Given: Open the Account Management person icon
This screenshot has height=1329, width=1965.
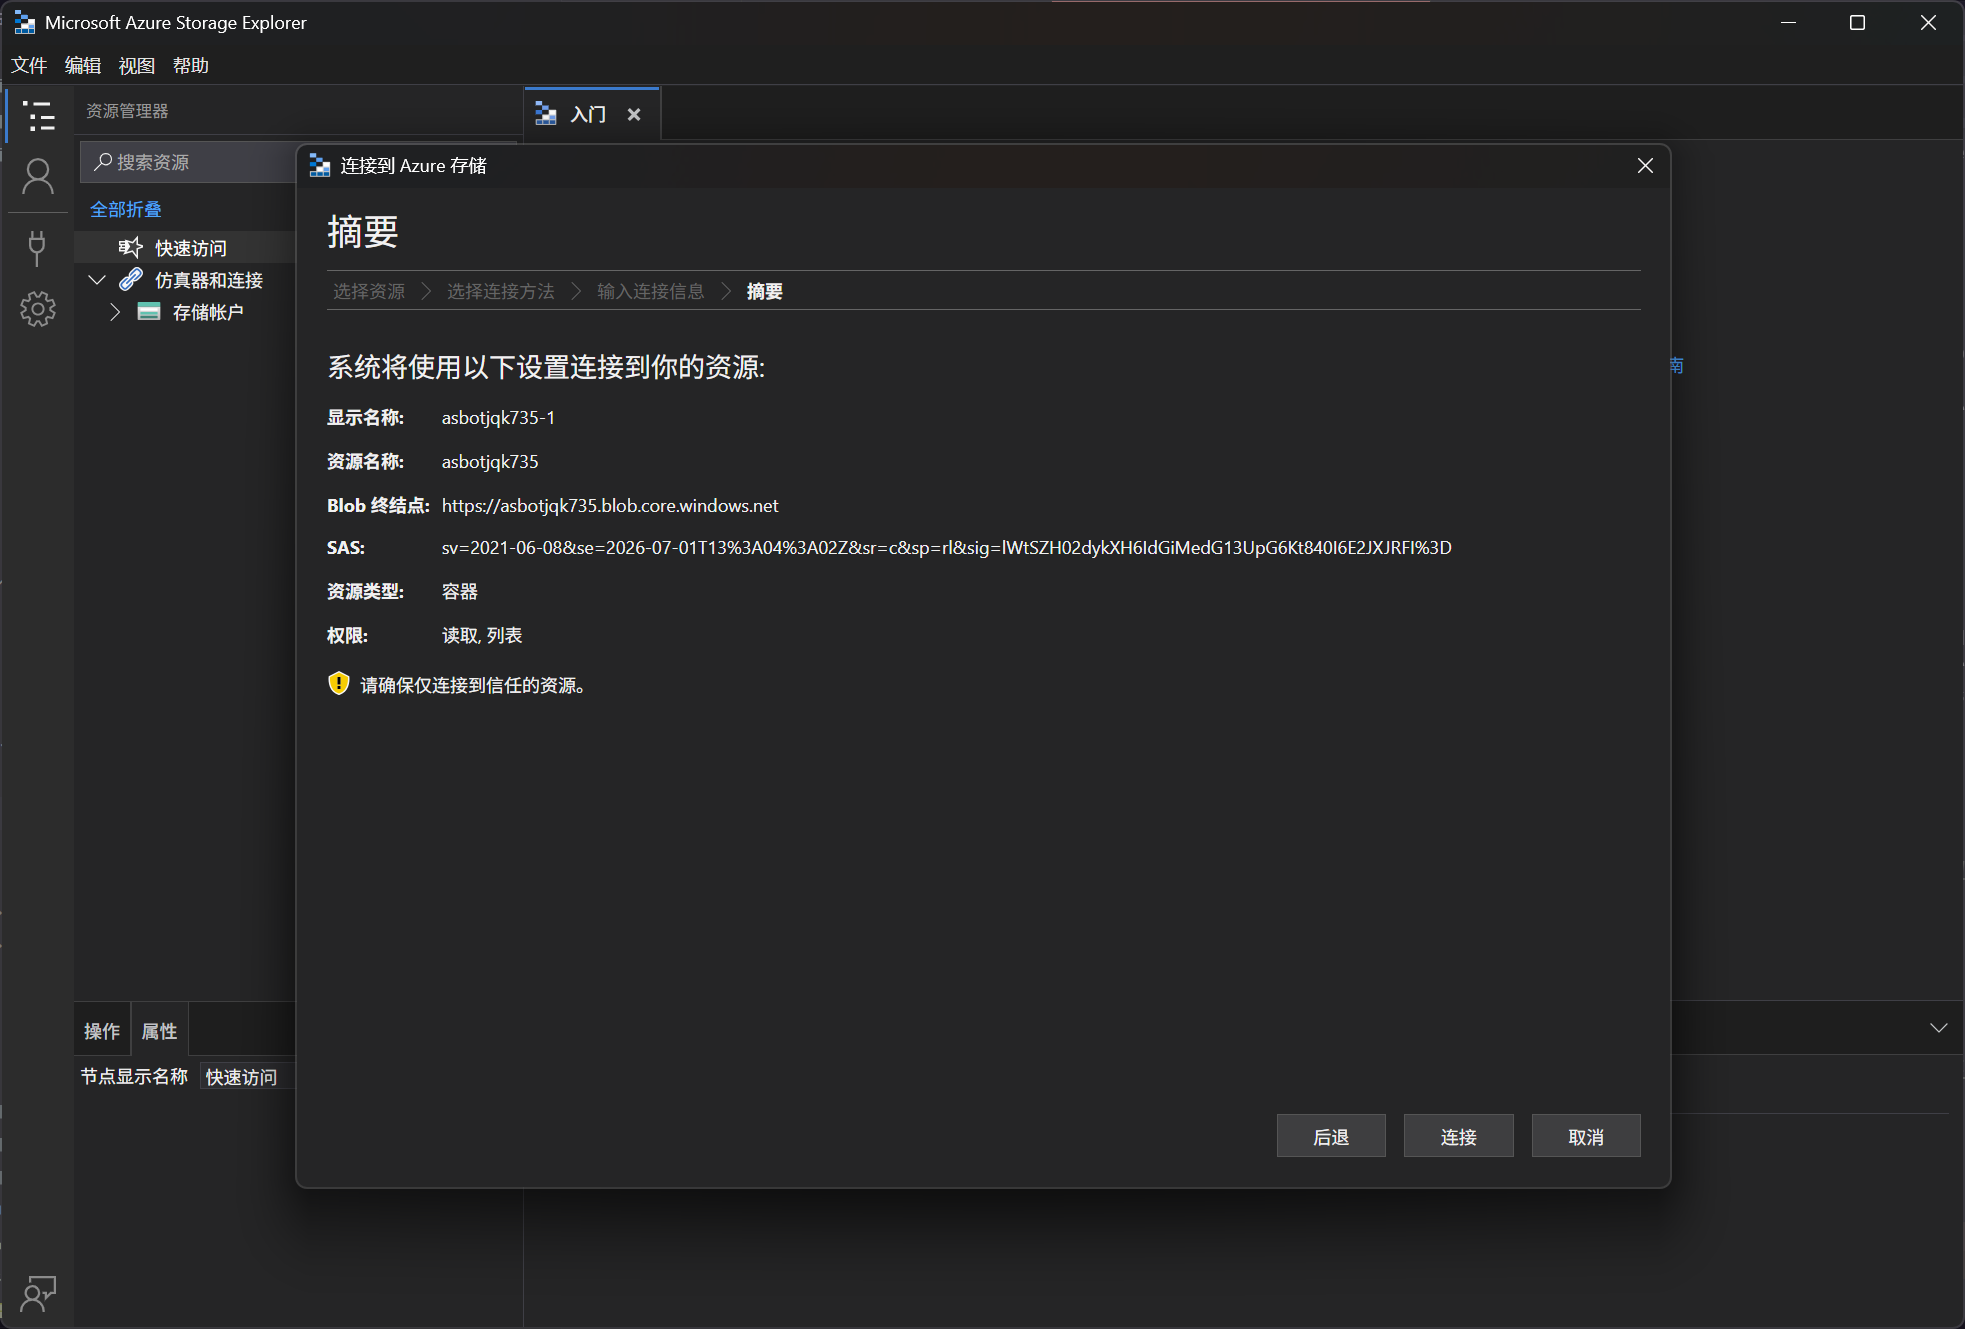Looking at the screenshot, I should [x=38, y=178].
